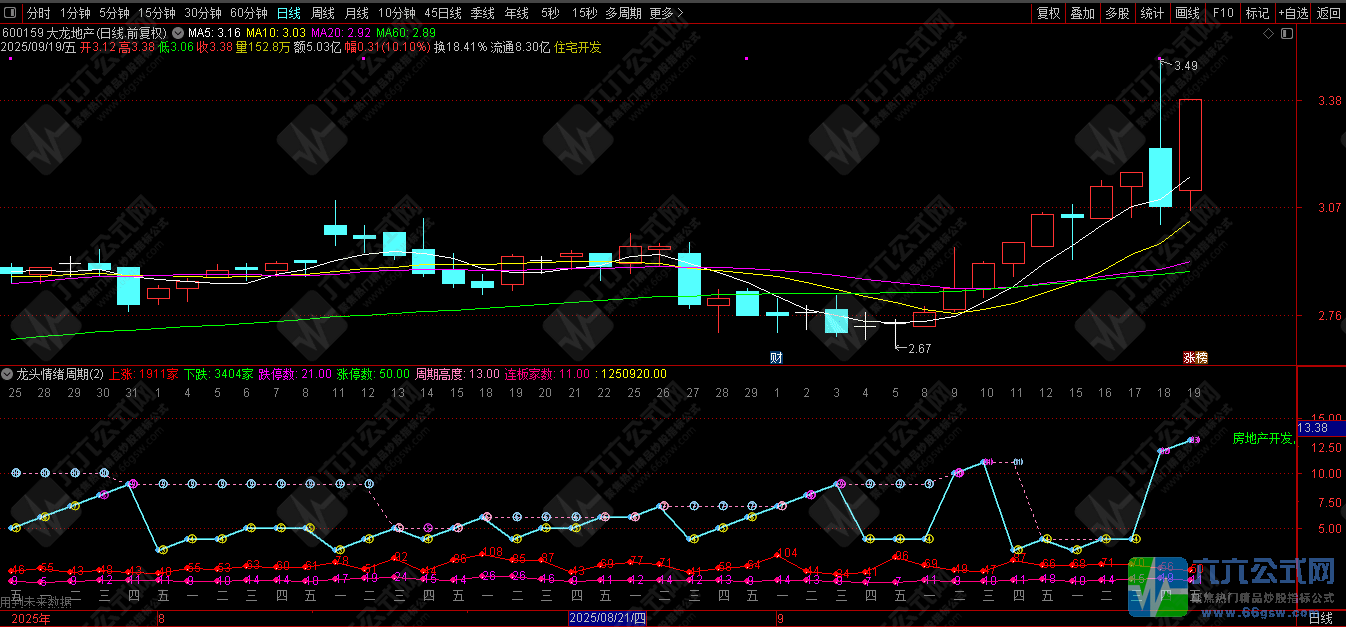Click the 住宅开发 sector link
This screenshot has height=627, width=1346.
578,47
